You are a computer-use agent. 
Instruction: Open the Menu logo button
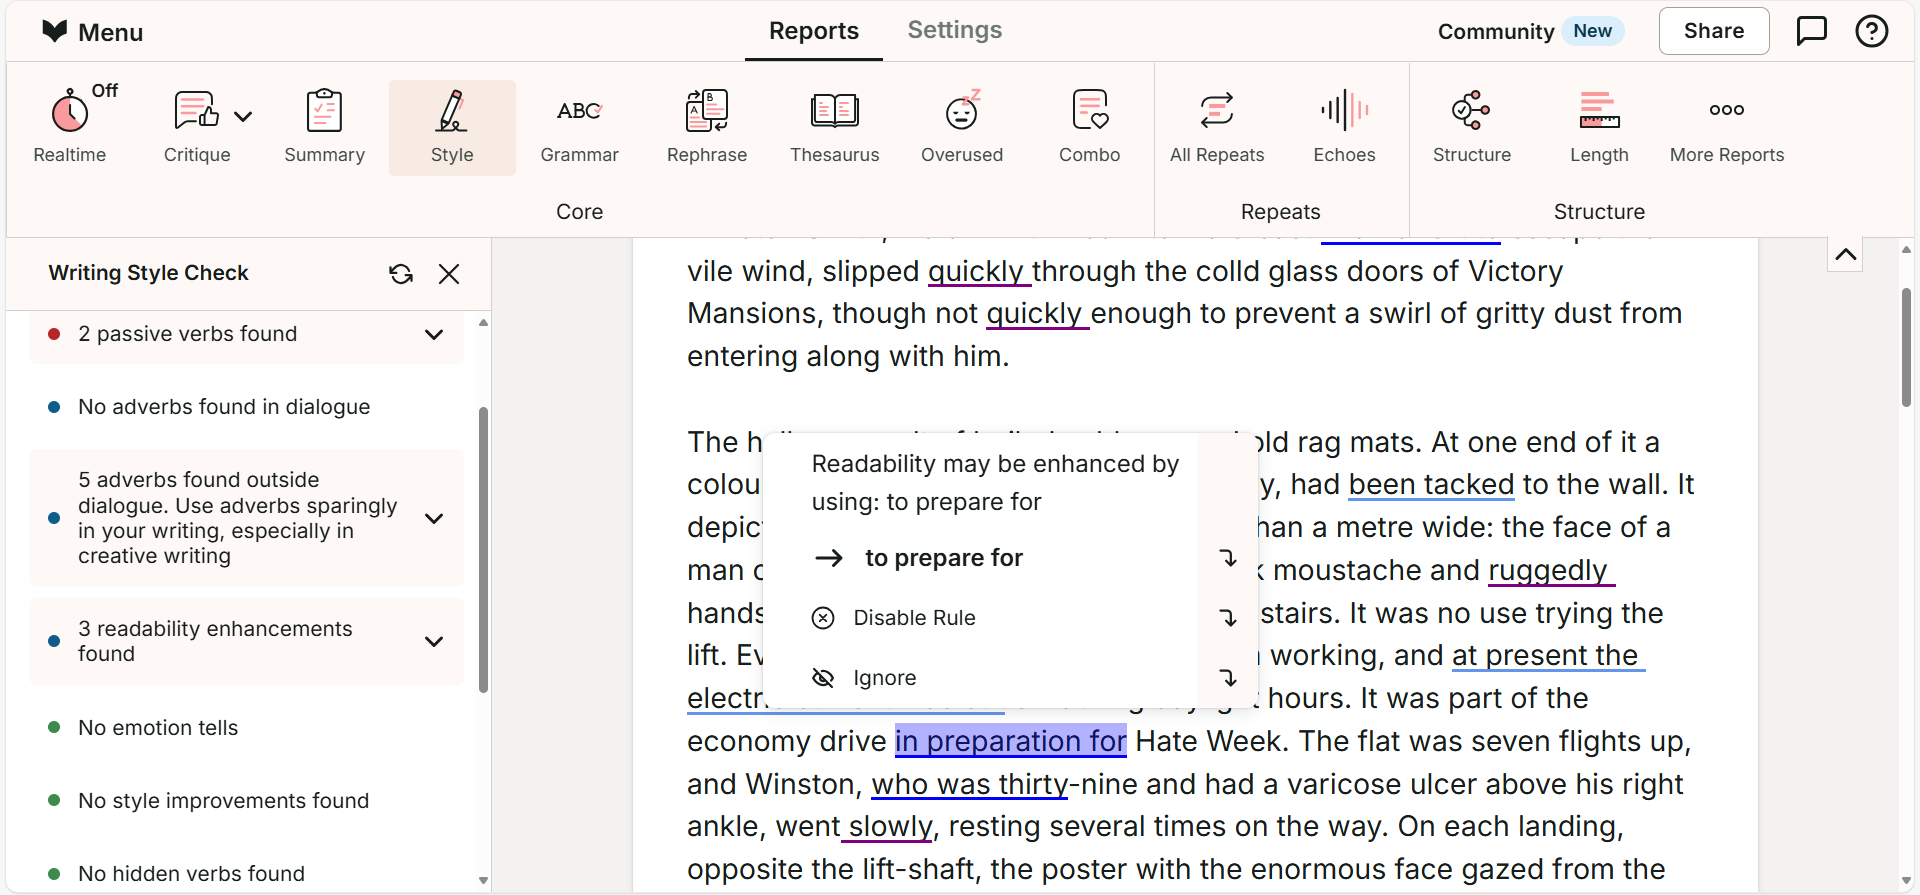coord(92,32)
